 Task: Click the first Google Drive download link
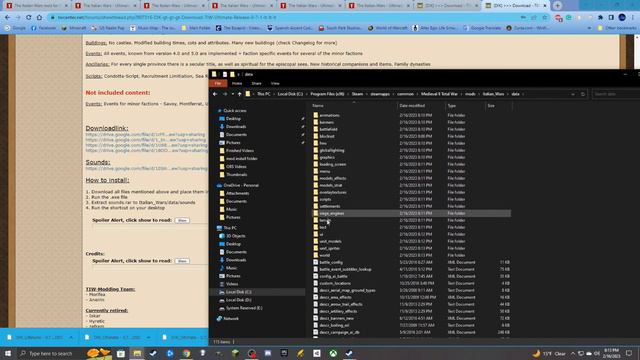click(x=146, y=135)
